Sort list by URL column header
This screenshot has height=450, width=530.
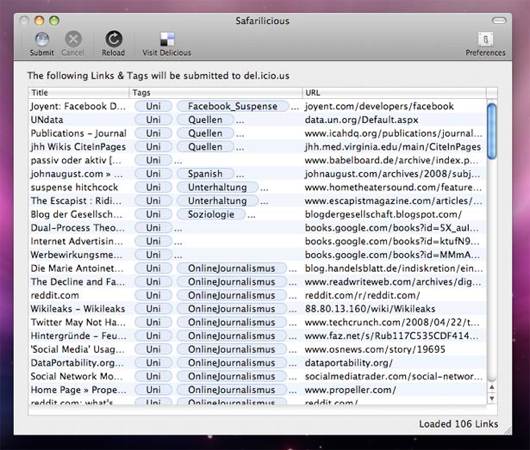tap(394, 93)
